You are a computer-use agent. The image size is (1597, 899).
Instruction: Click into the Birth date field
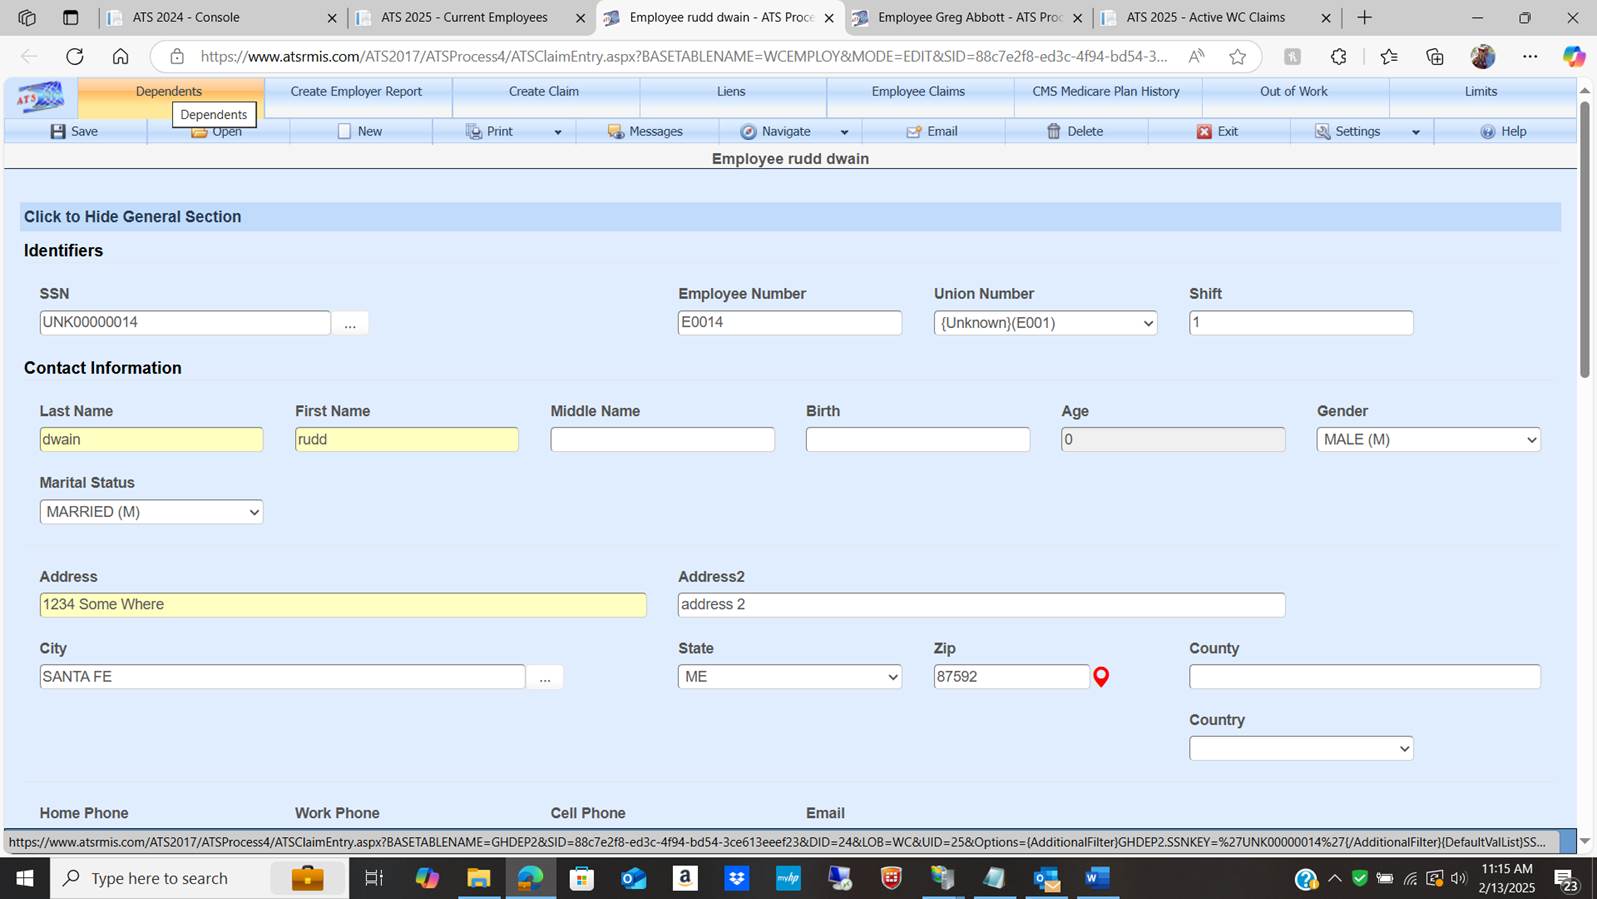917,440
